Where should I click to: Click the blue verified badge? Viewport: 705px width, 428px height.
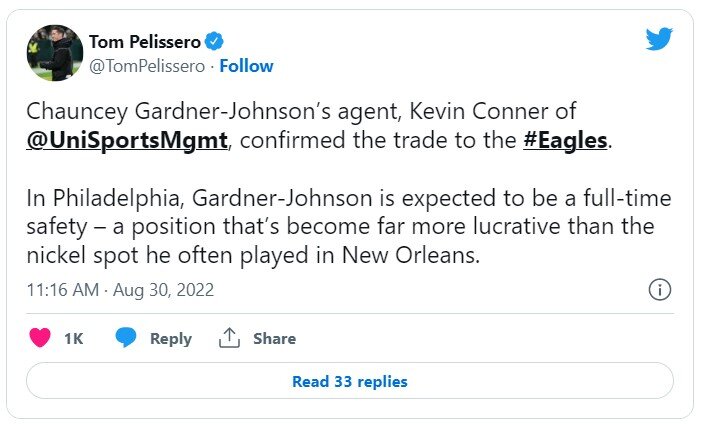(x=214, y=41)
